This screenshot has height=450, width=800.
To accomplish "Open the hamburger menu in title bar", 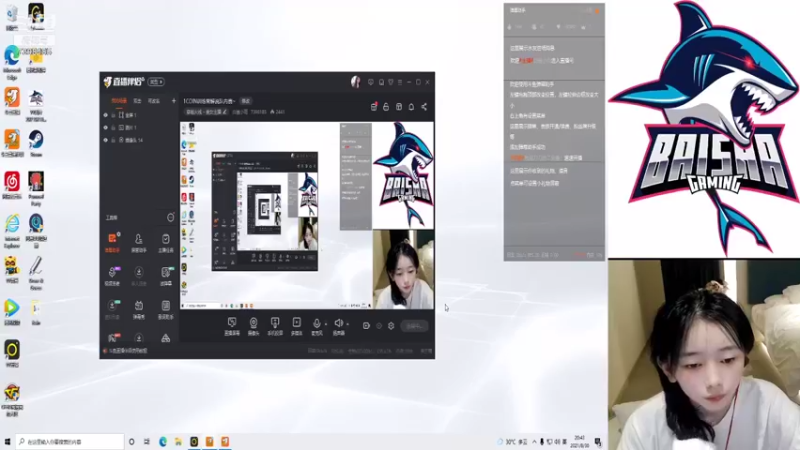I will coord(400,82).
